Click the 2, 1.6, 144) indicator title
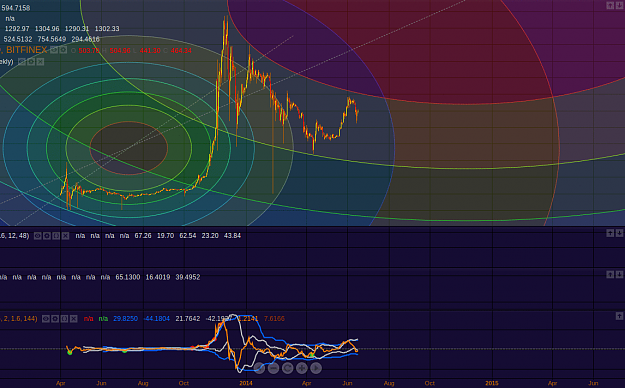 [x=19, y=319]
